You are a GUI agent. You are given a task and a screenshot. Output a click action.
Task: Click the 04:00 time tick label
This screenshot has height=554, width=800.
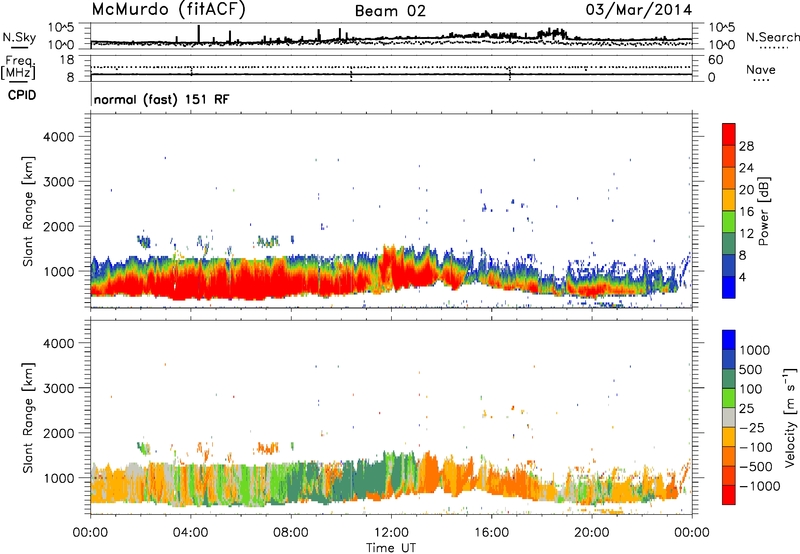click(191, 533)
